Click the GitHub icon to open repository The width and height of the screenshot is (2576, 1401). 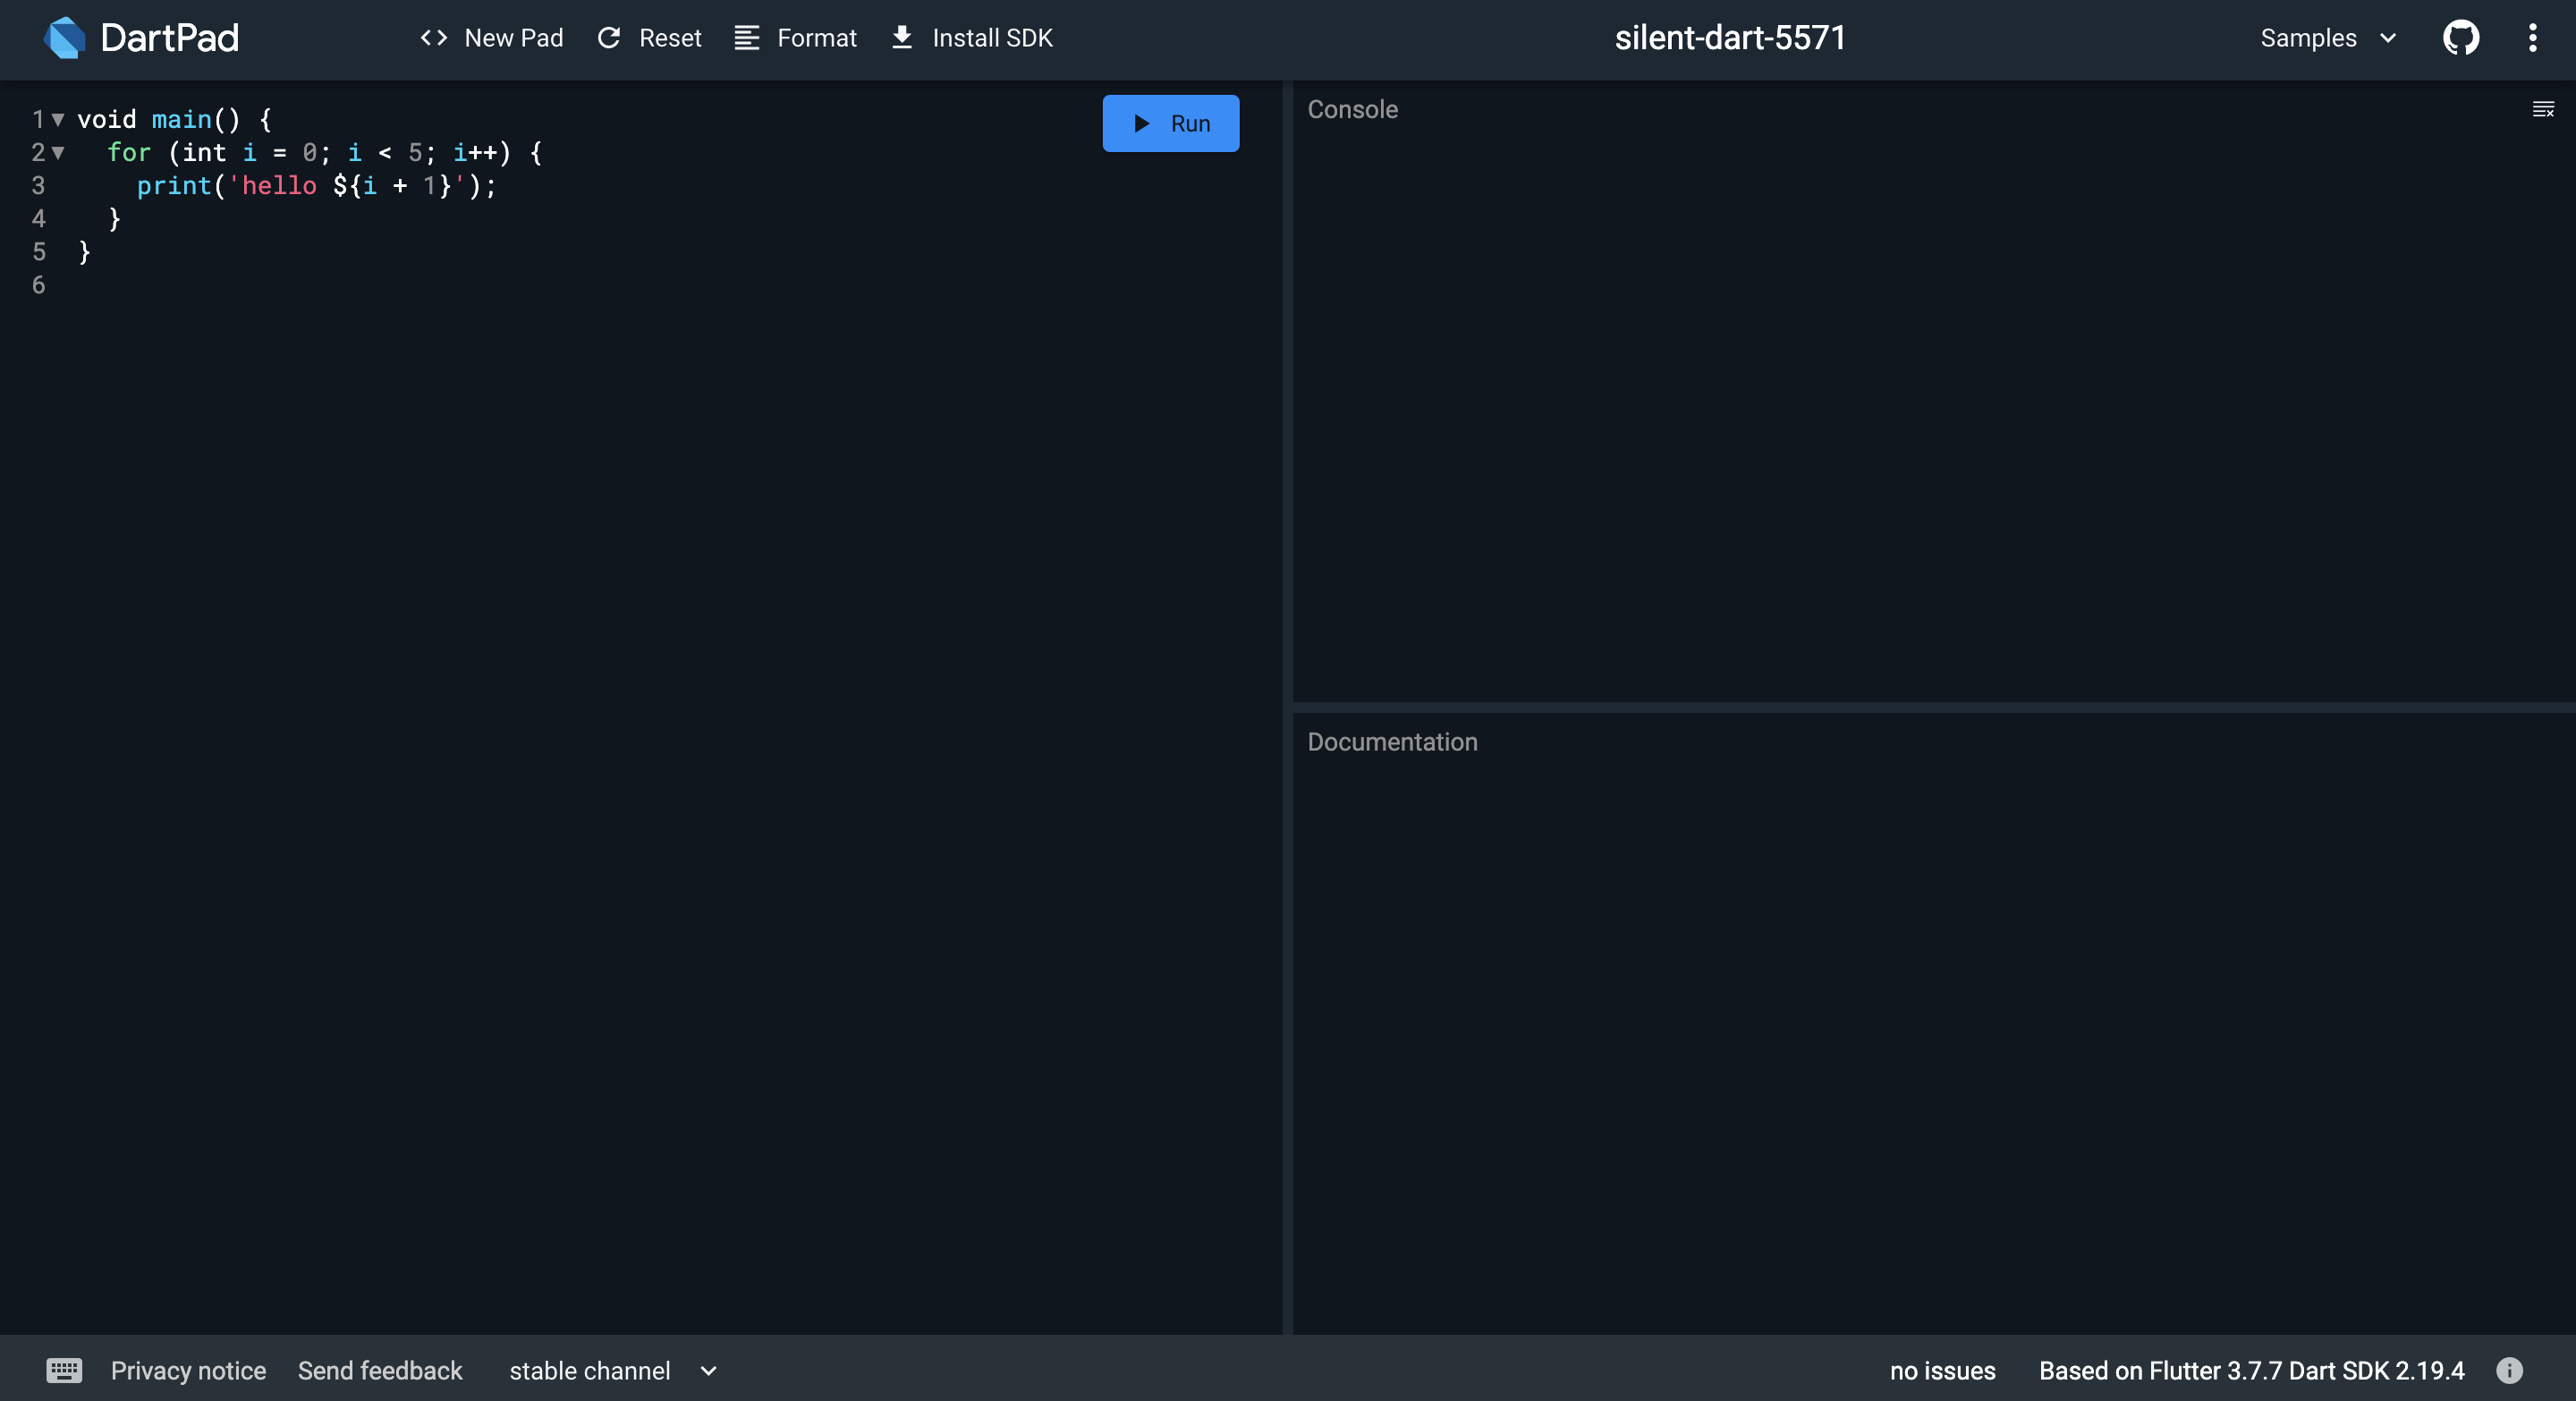coord(2462,38)
